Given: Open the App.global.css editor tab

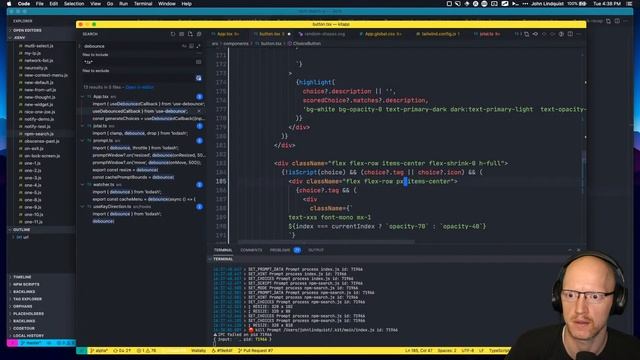Looking at the screenshot, I should (382, 34).
